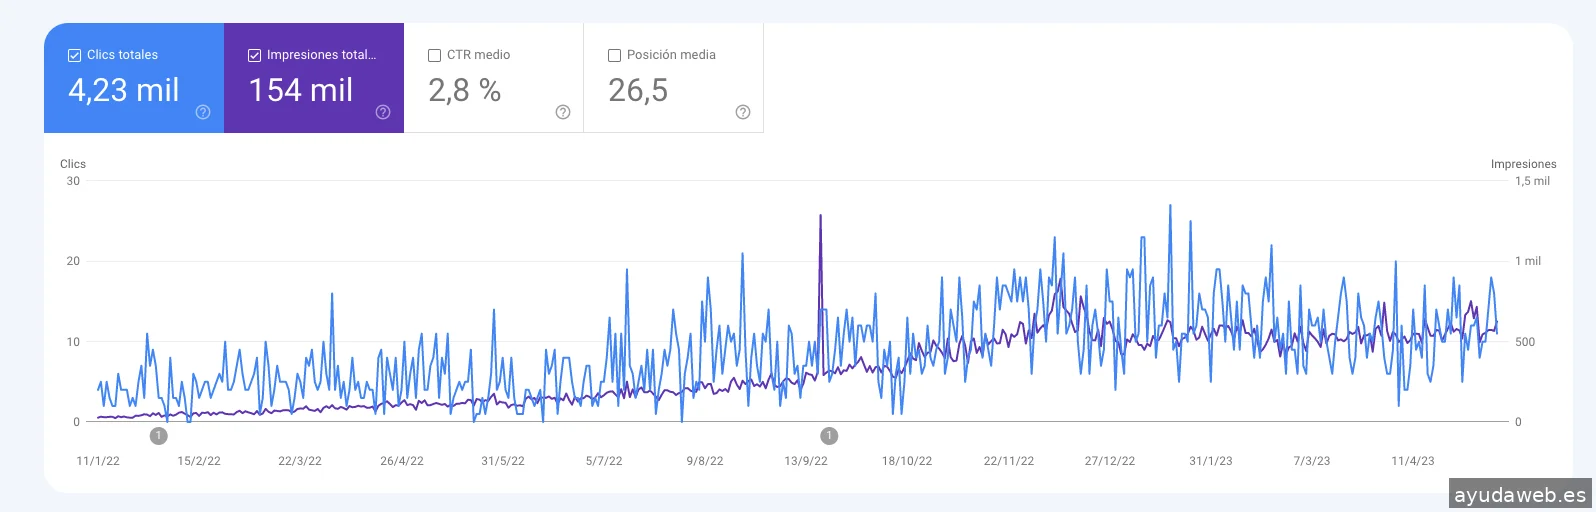
Task: Enable the CTR medio checkbox
Action: (434, 55)
